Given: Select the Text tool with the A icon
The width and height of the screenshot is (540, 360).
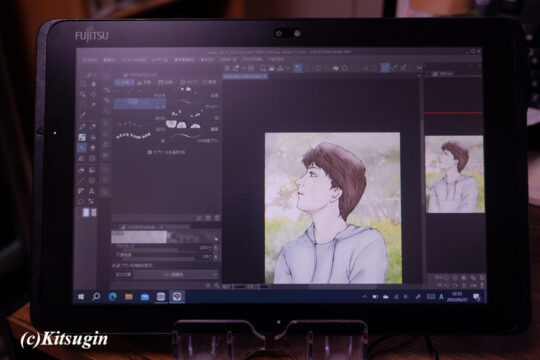Looking at the screenshot, I should coord(92,191).
